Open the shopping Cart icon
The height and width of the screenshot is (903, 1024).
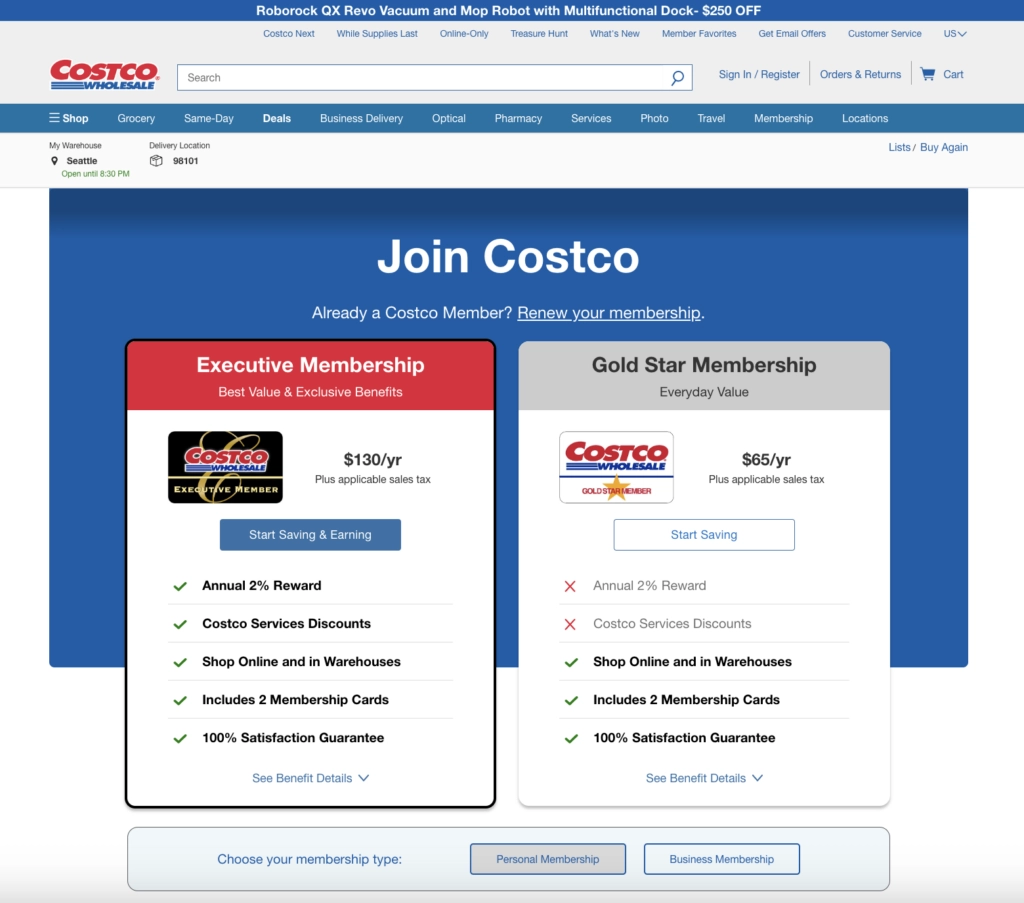tap(927, 74)
